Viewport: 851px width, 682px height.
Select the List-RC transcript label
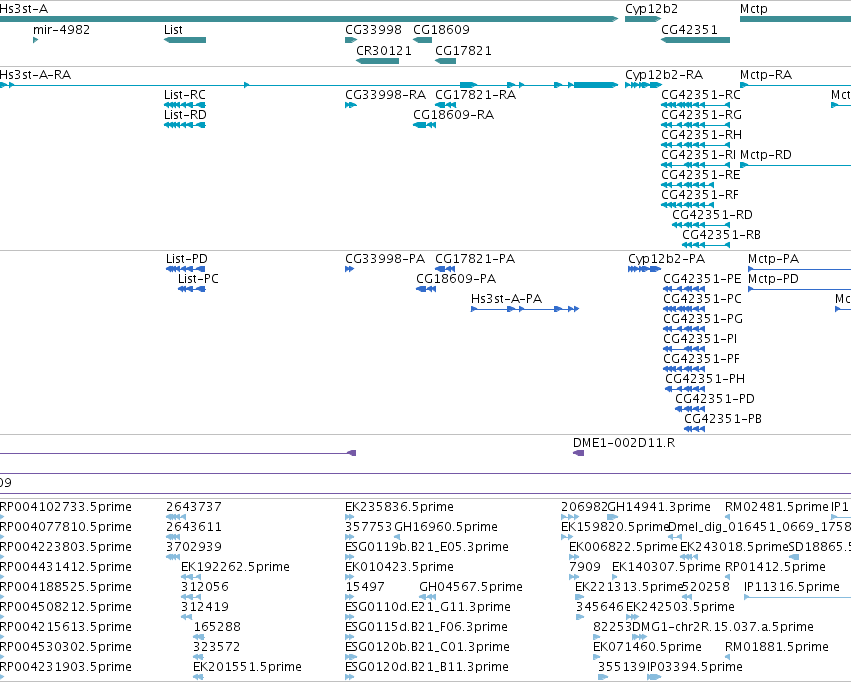(x=185, y=94)
